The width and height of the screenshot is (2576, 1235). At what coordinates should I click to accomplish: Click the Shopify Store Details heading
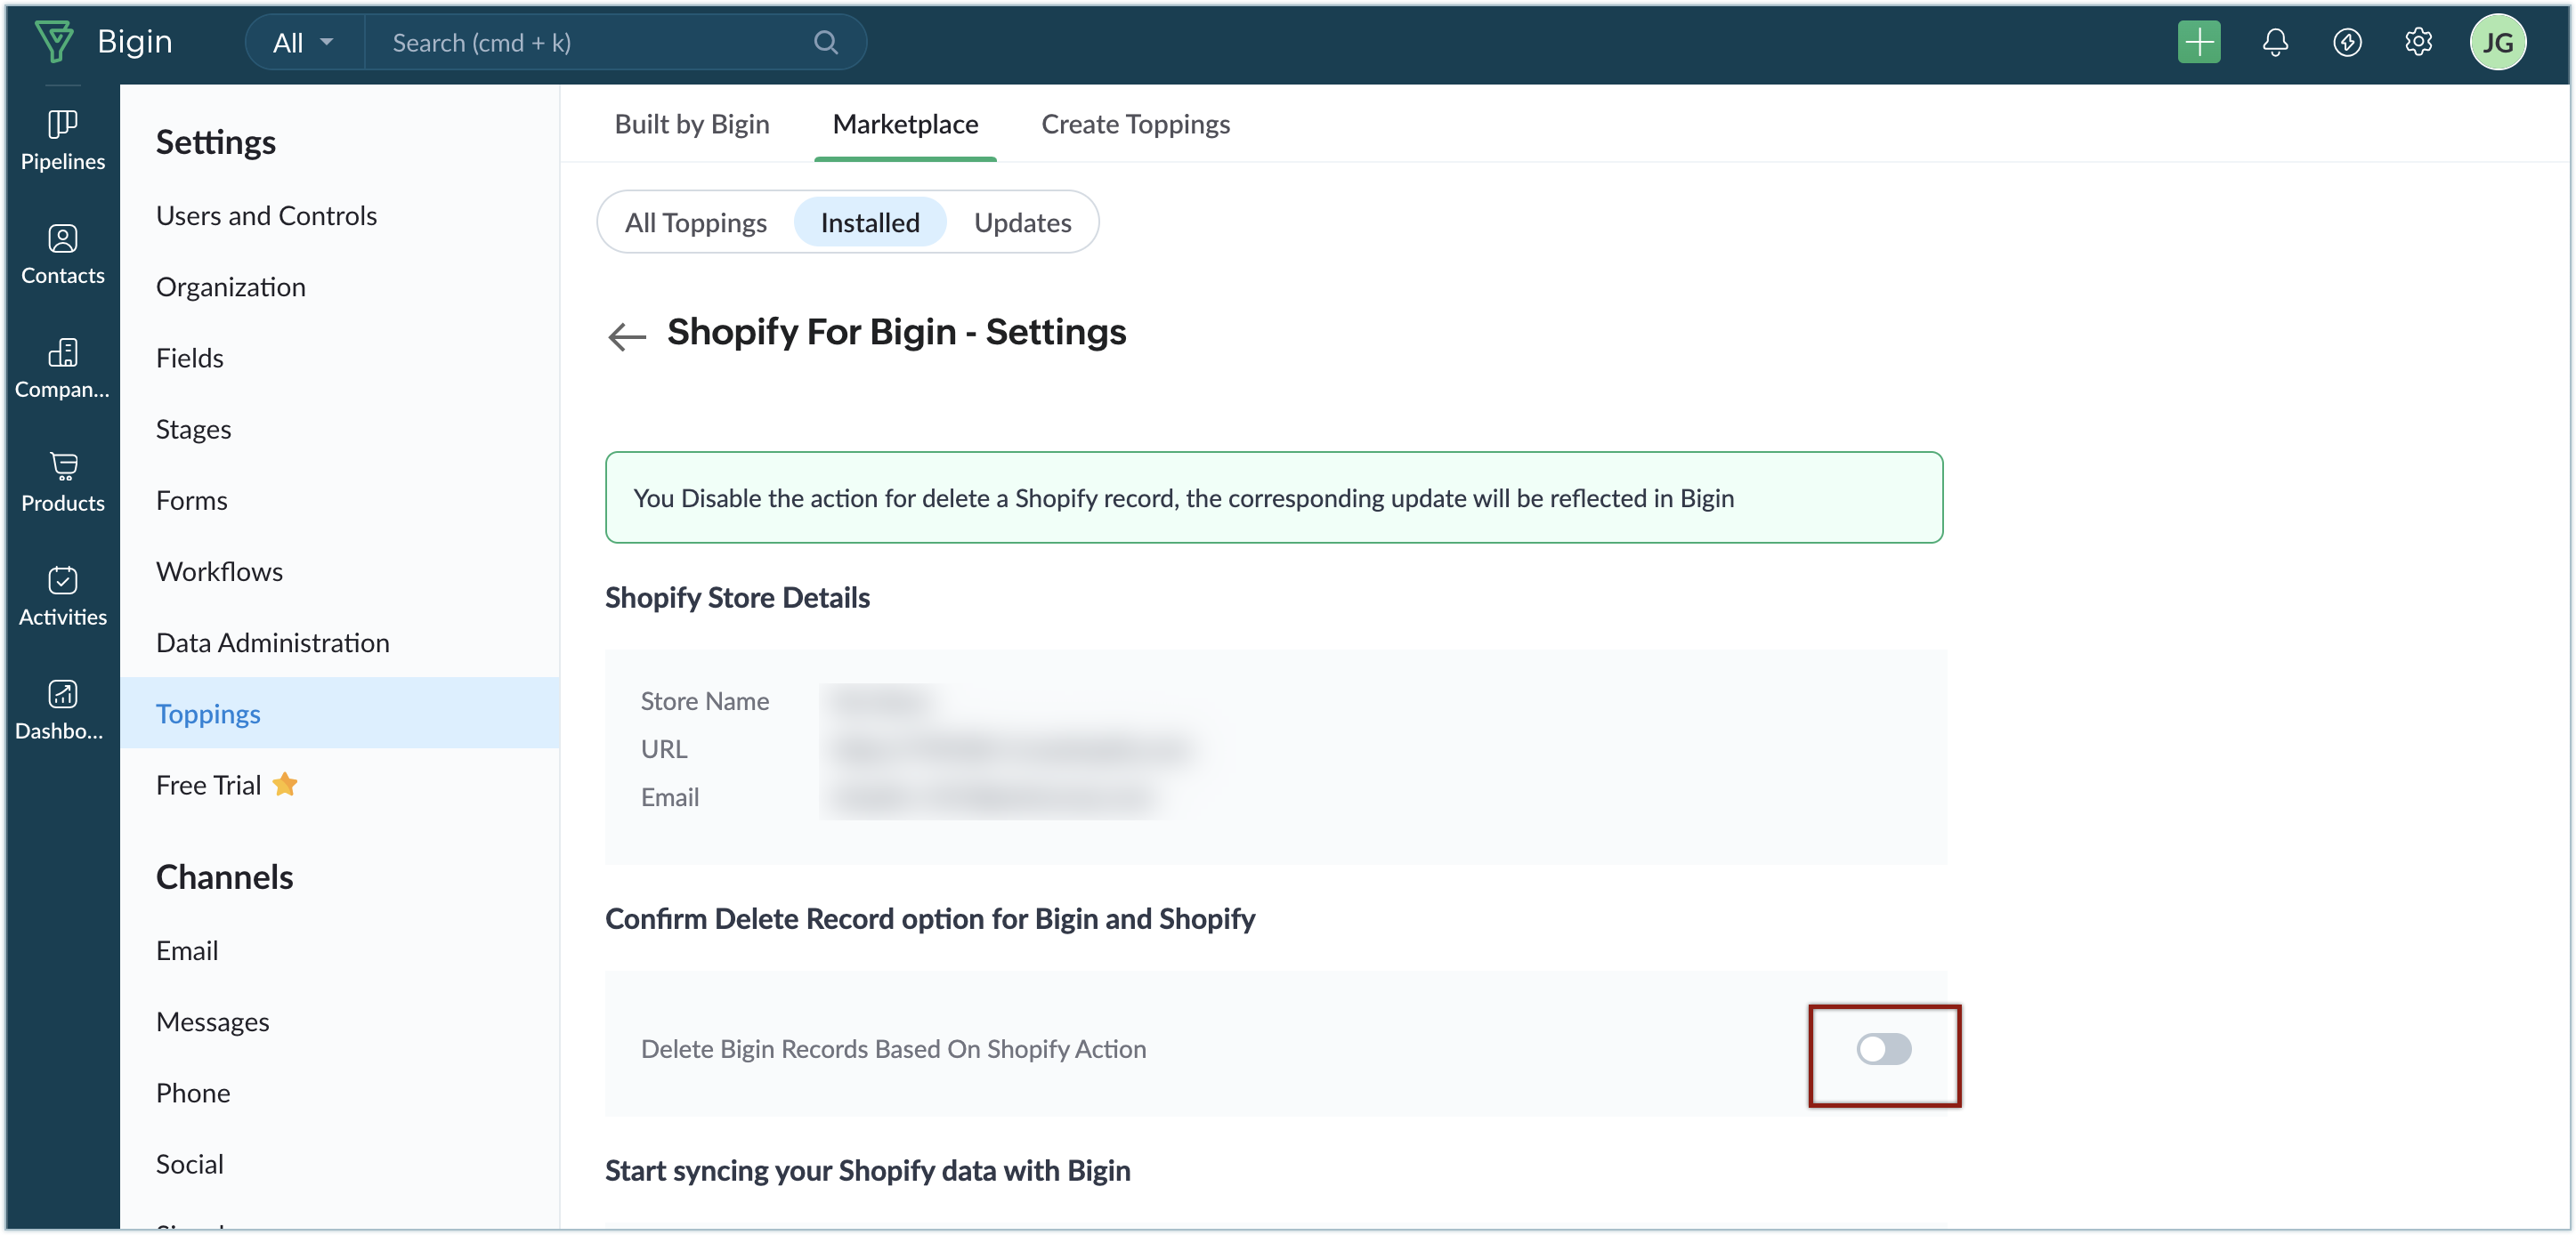point(737,597)
